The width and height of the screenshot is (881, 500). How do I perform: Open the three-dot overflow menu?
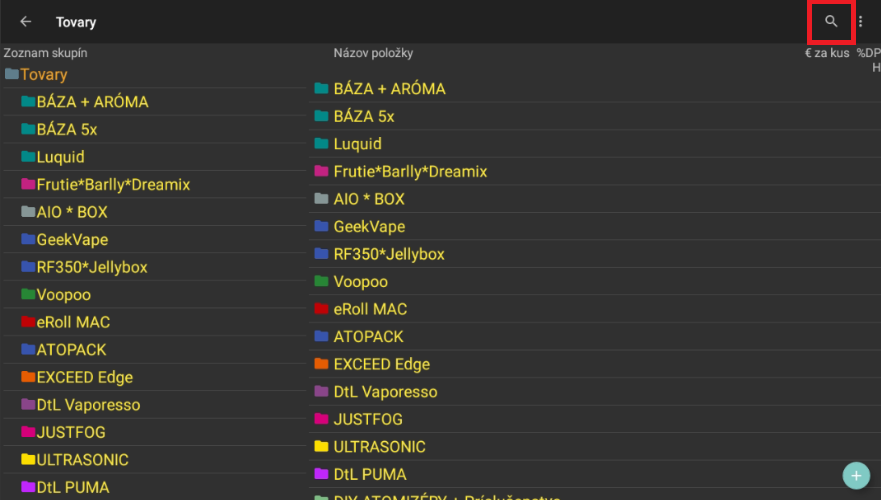pyautogui.click(x=860, y=21)
